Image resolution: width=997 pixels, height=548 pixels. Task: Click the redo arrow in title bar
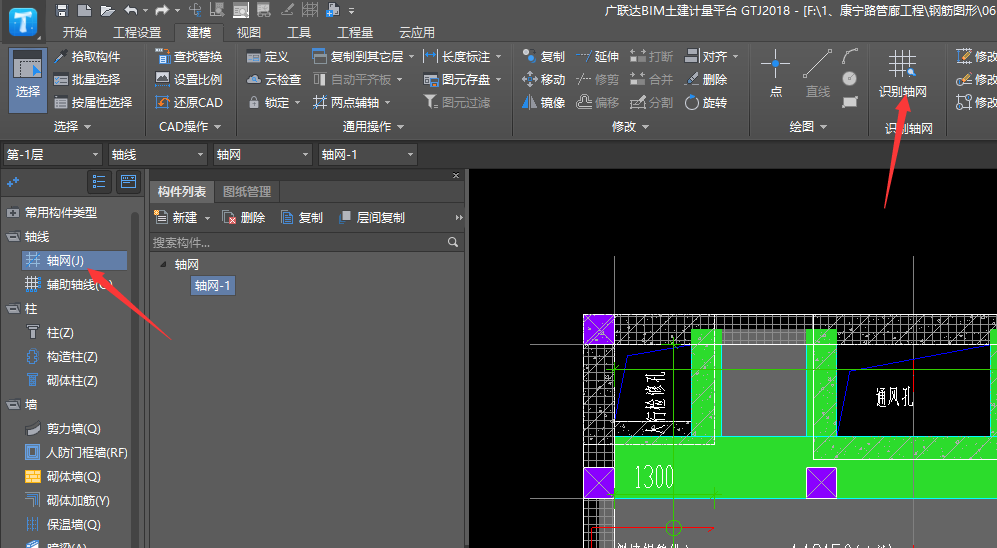pos(162,10)
